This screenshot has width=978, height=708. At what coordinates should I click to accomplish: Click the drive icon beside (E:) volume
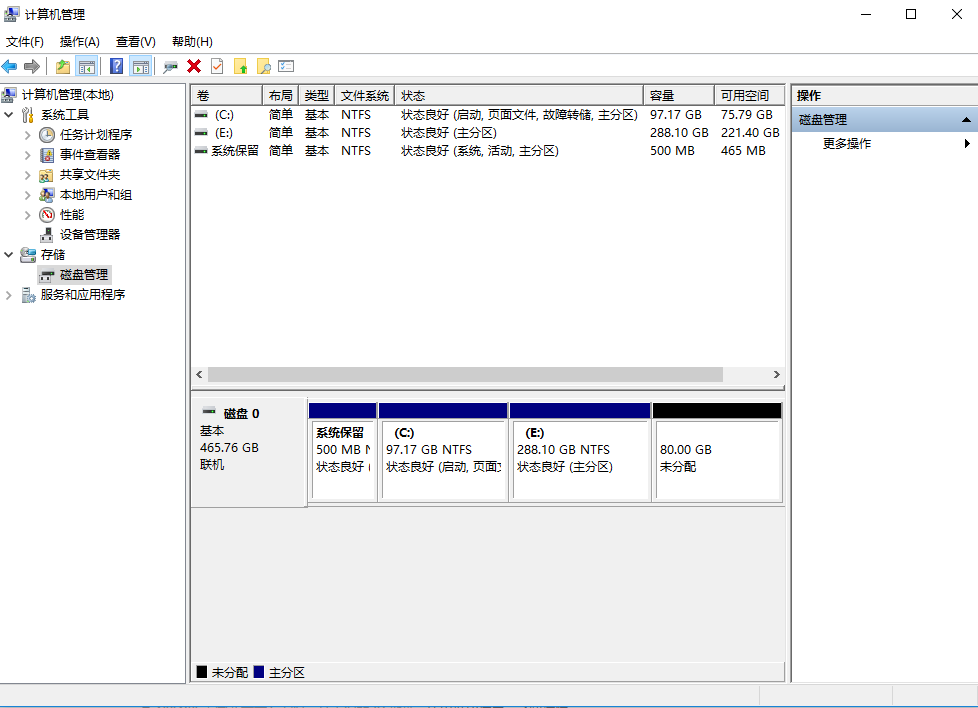[x=201, y=133]
